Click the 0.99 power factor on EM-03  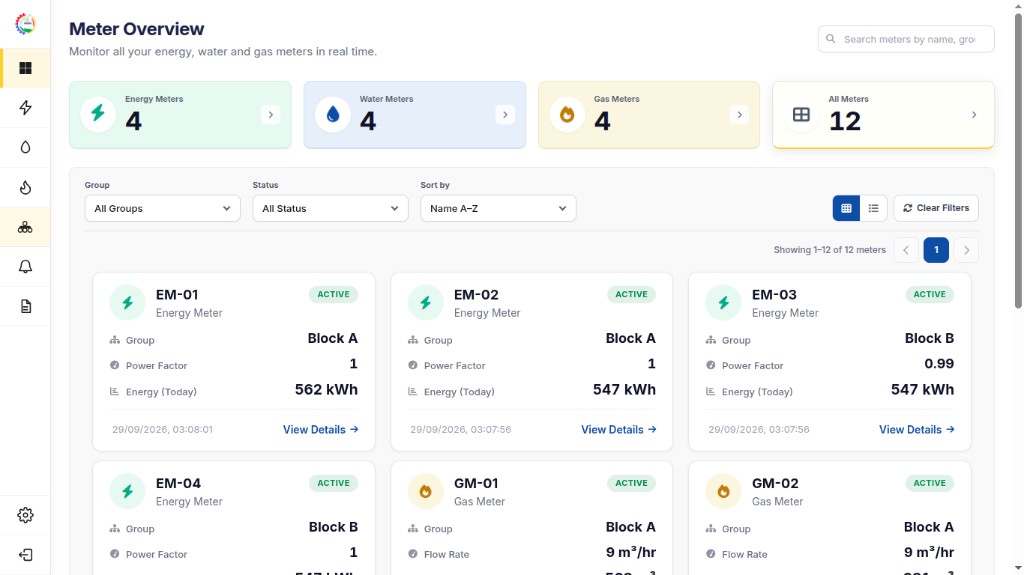tap(938, 363)
